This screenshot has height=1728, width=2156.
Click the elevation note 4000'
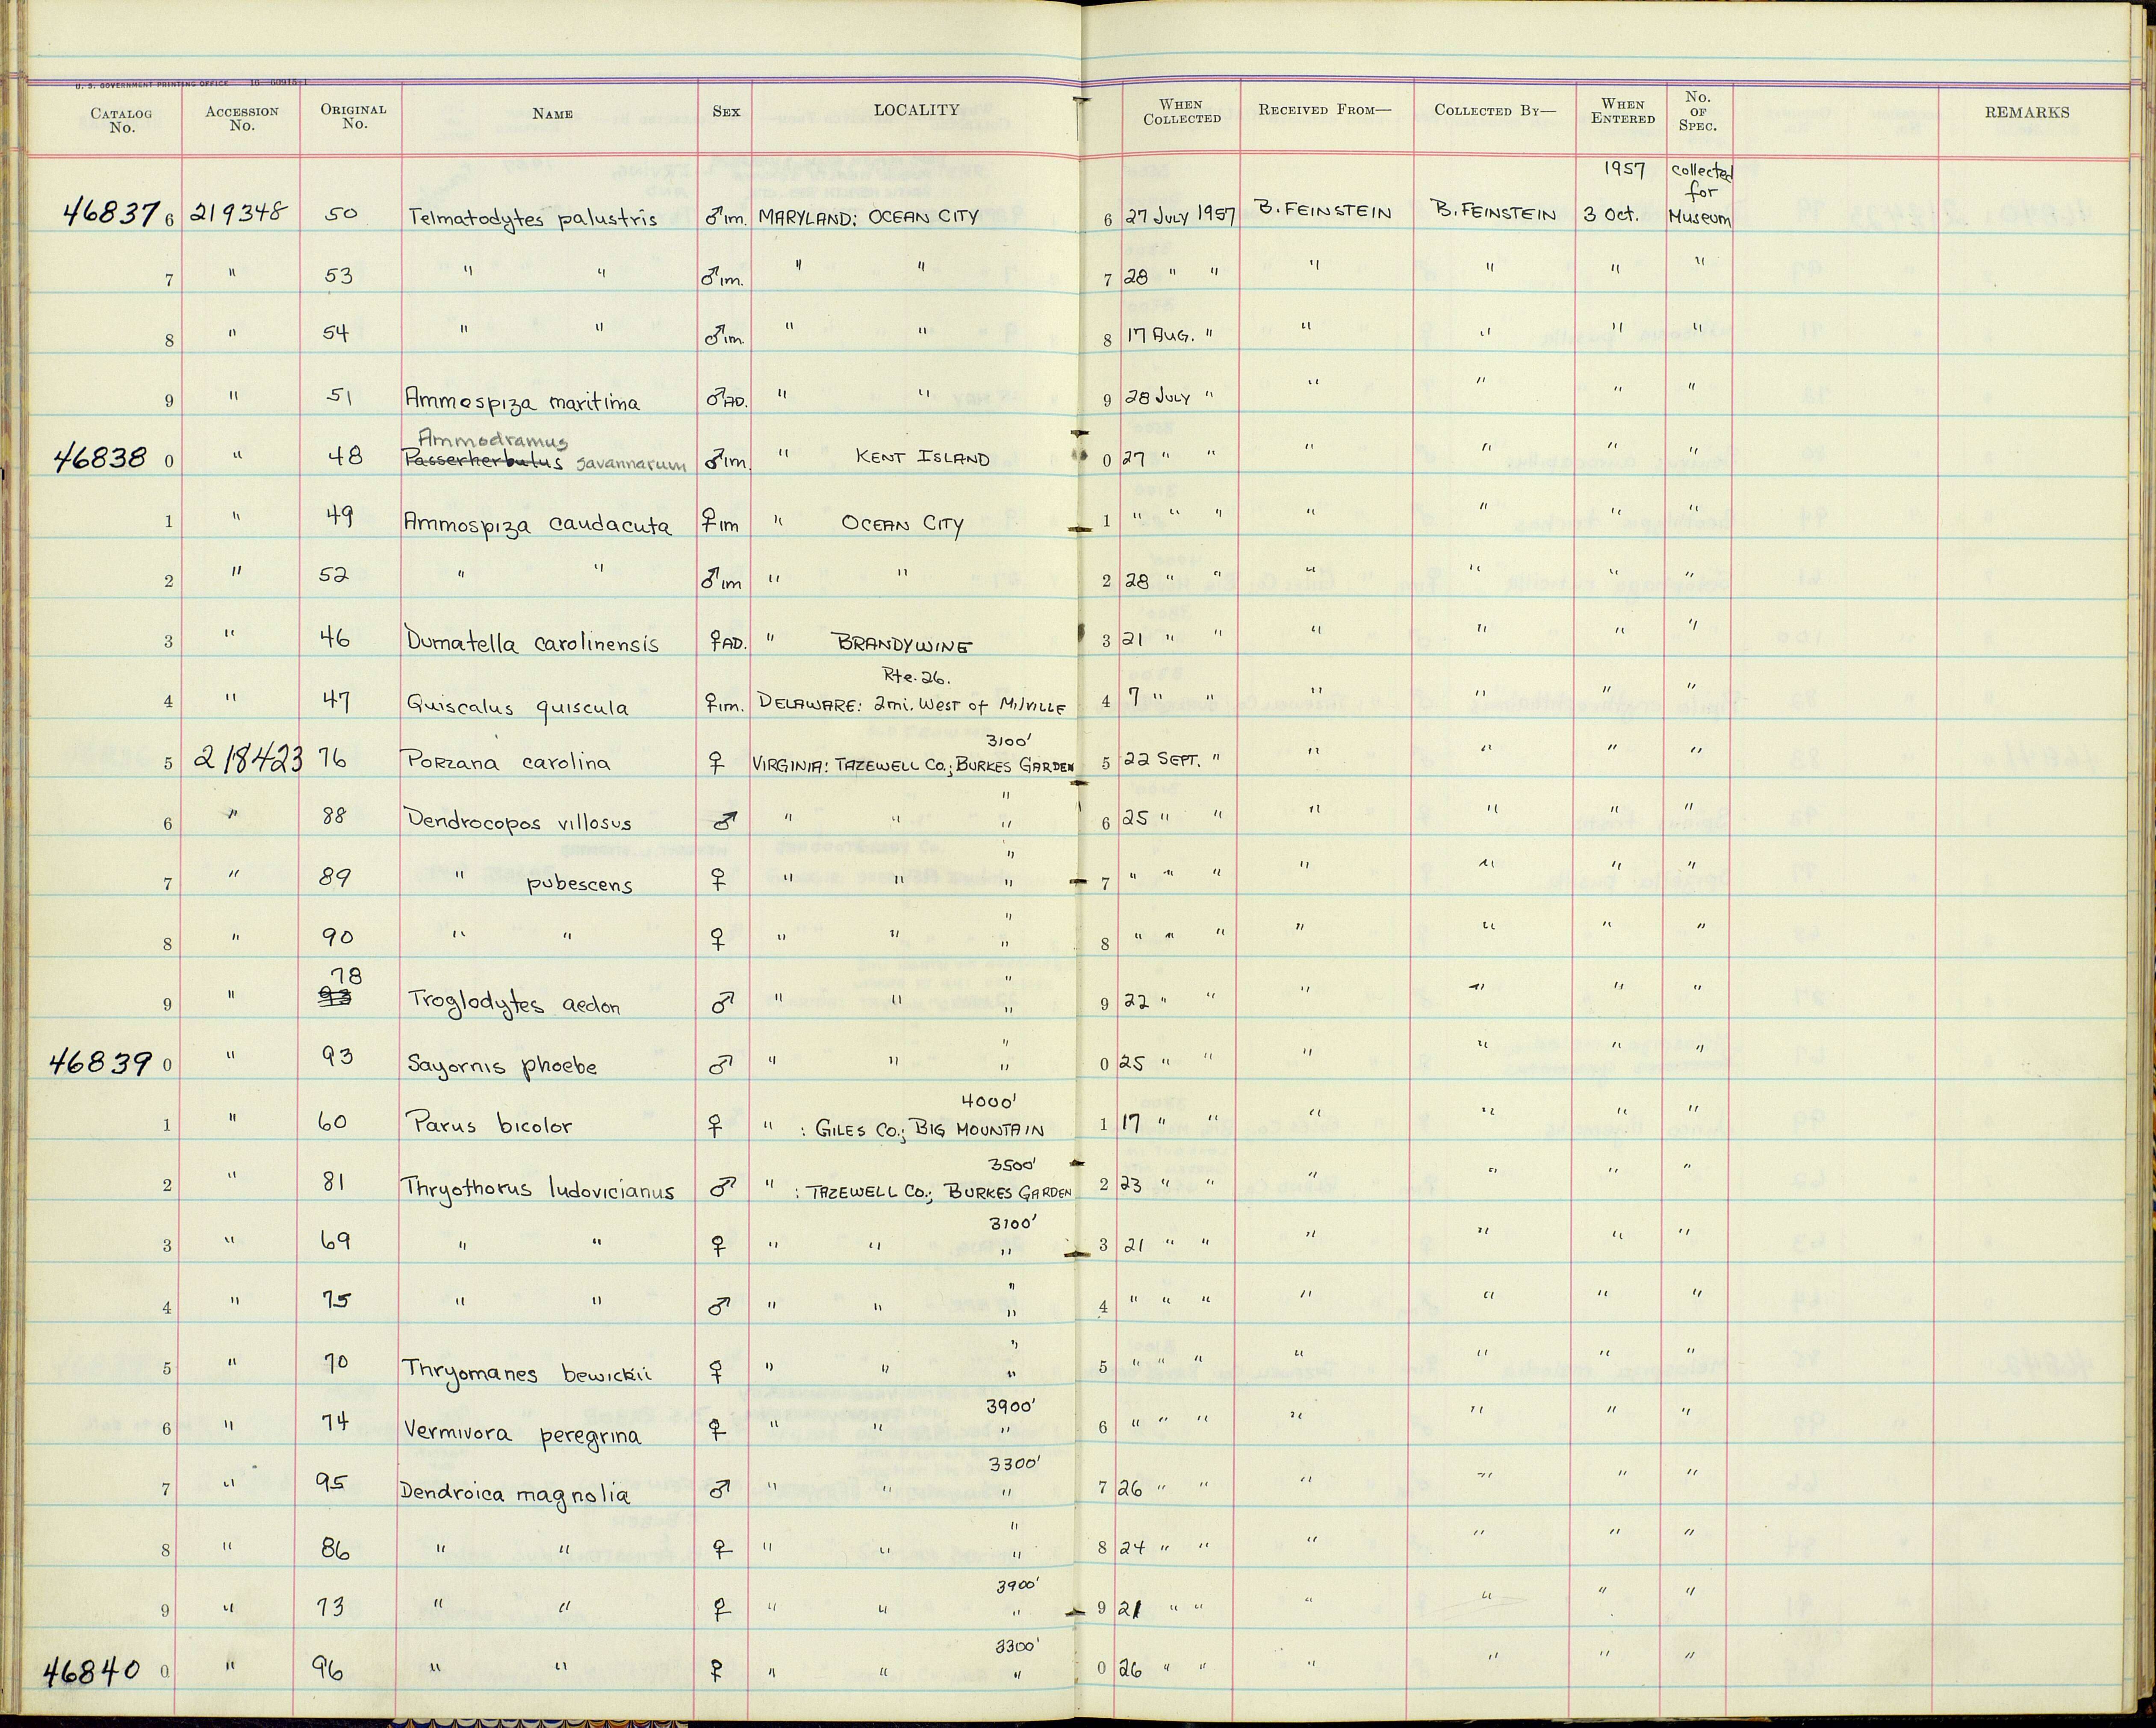pos(988,1101)
